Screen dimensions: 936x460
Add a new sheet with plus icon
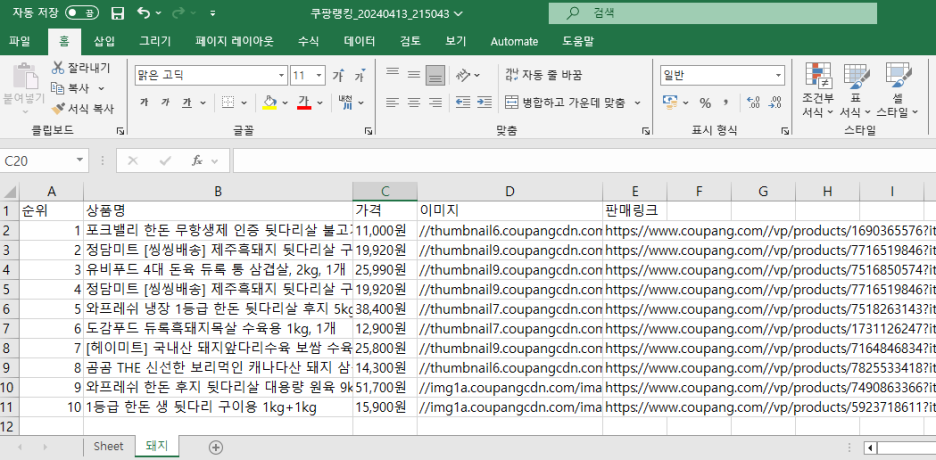pos(216,447)
